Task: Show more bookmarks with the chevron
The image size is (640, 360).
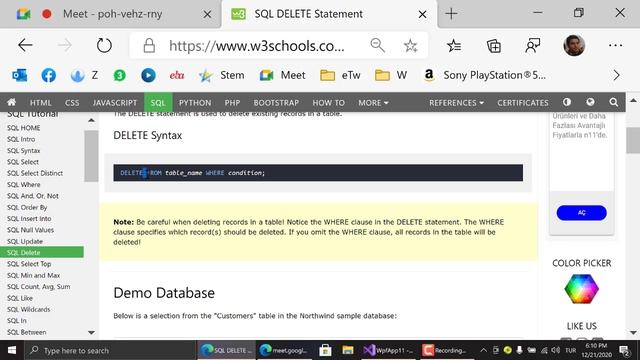Action: (x=616, y=75)
